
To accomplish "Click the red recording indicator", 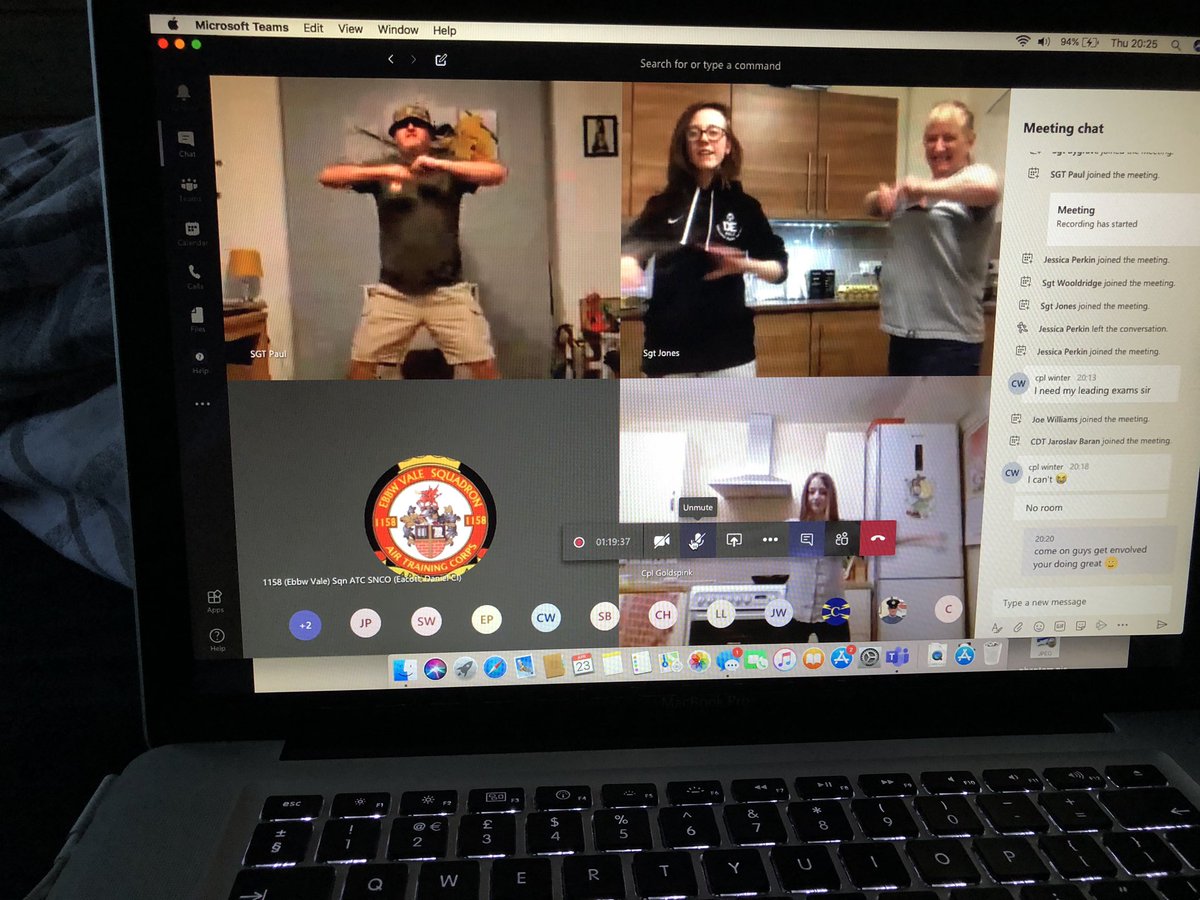I will pos(578,542).
